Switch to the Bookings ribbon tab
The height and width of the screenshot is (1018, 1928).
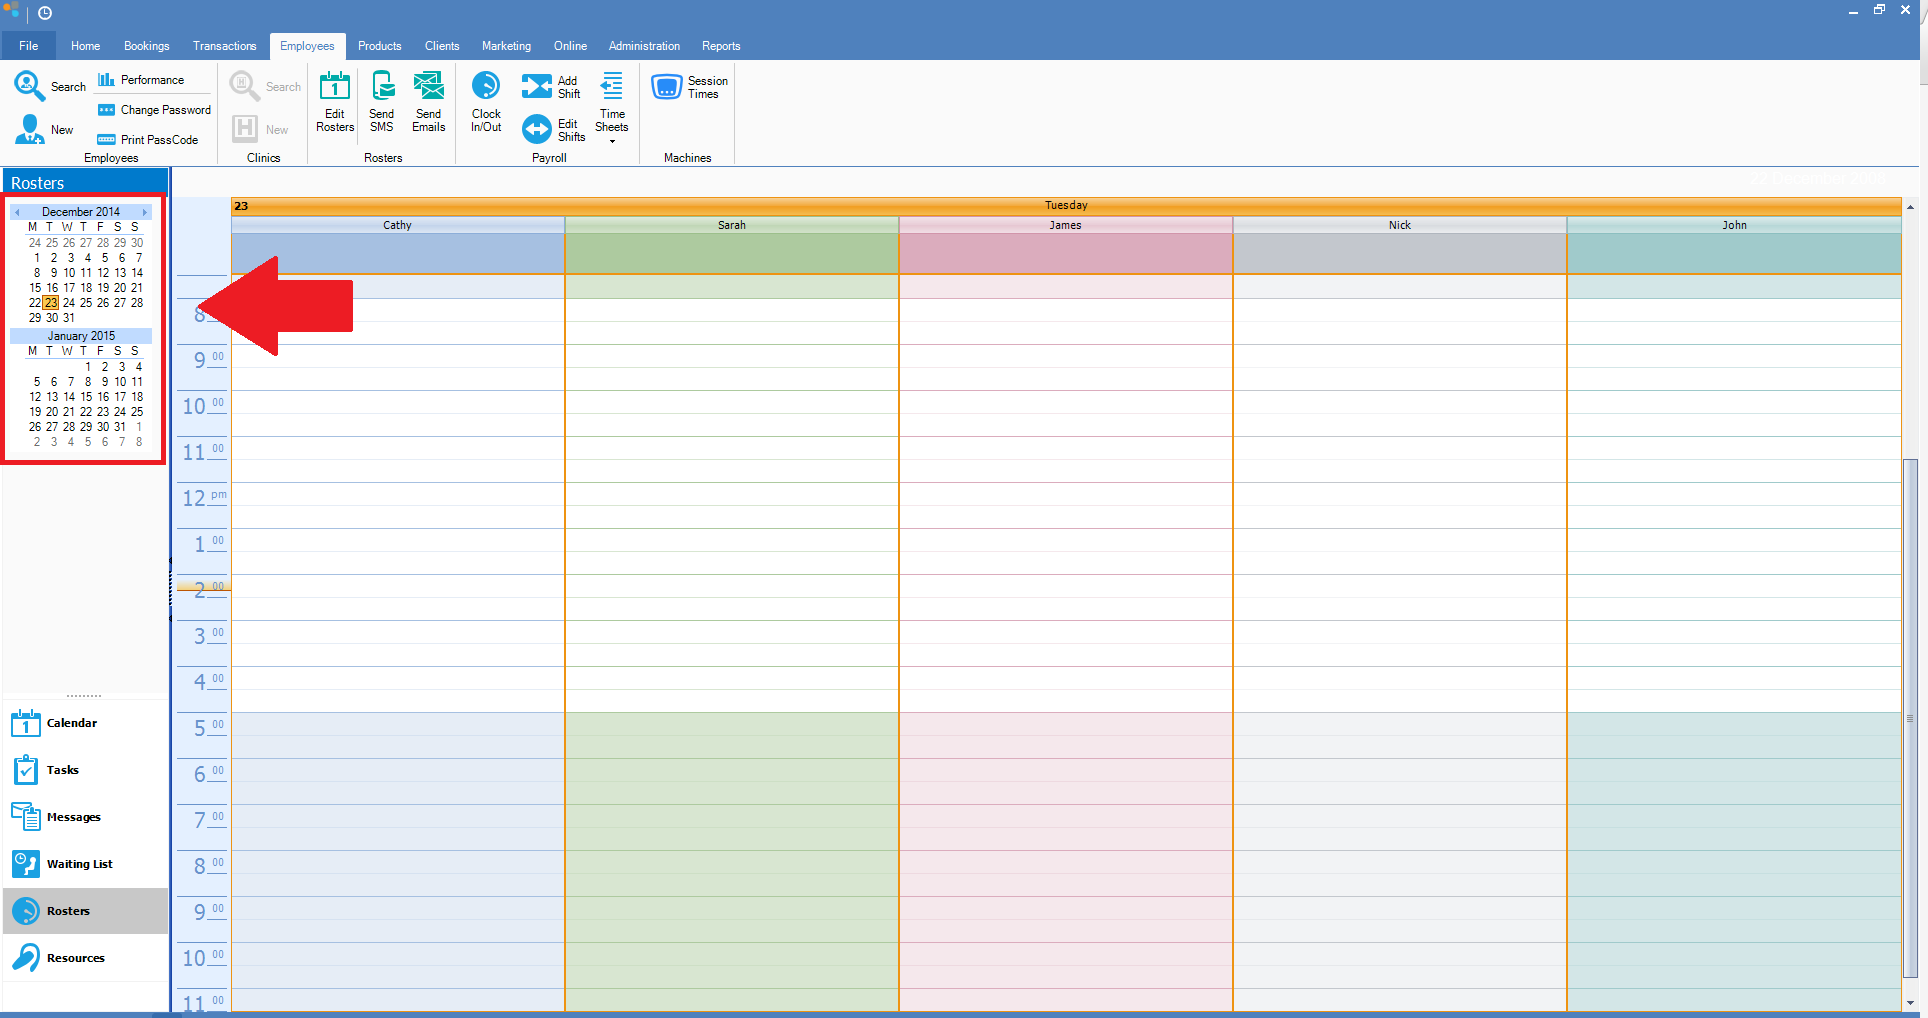coord(146,46)
